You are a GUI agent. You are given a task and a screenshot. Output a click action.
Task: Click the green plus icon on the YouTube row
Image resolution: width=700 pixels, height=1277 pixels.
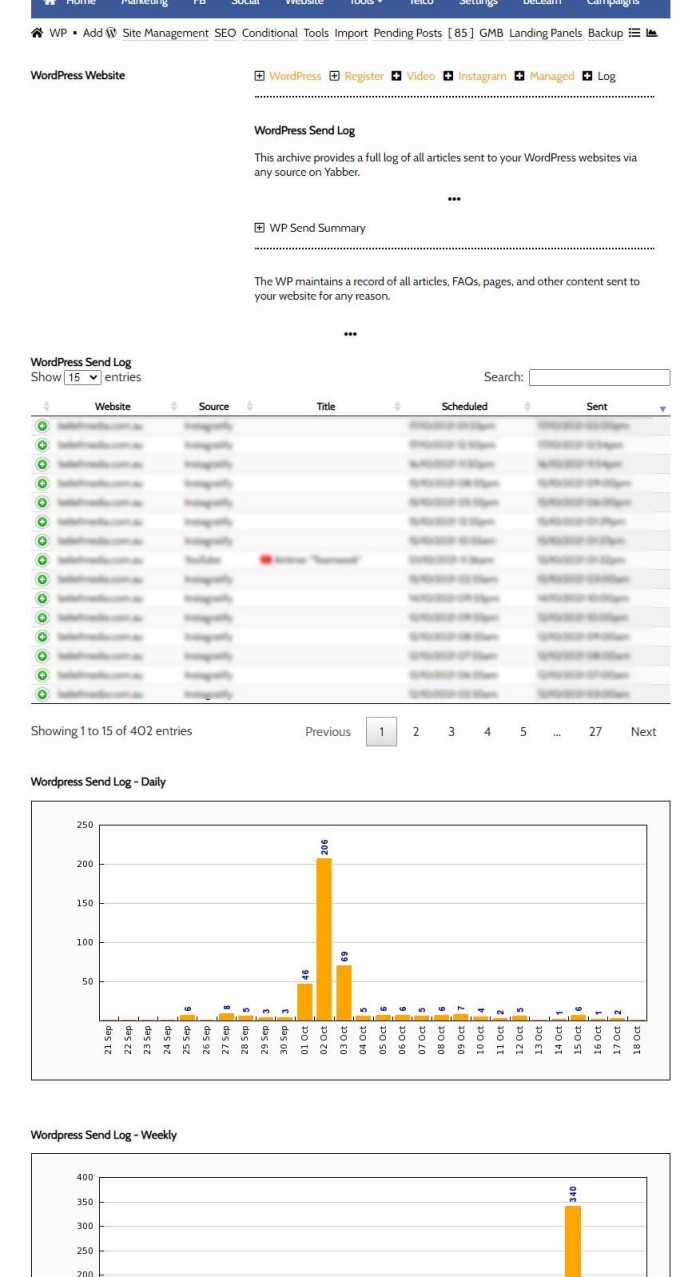point(42,560)
